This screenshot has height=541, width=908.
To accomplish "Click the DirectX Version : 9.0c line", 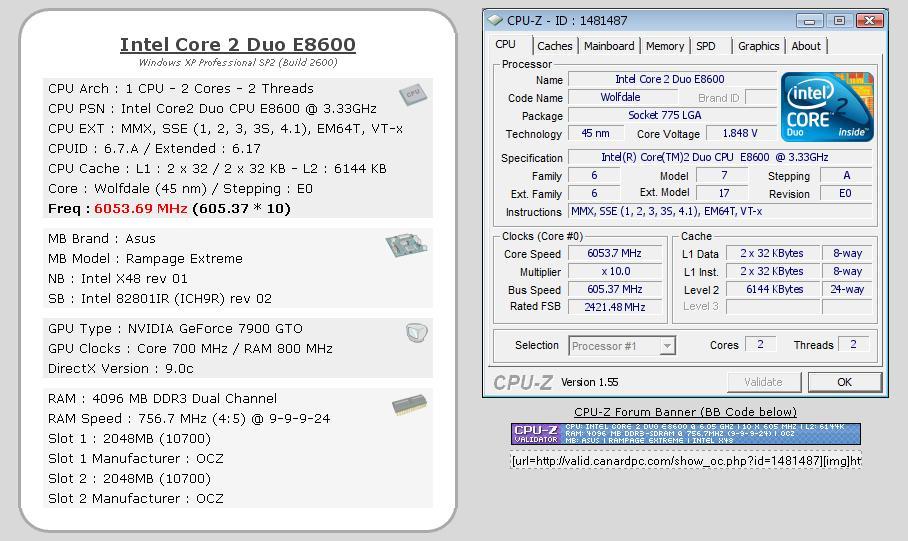I will point(121,368).
